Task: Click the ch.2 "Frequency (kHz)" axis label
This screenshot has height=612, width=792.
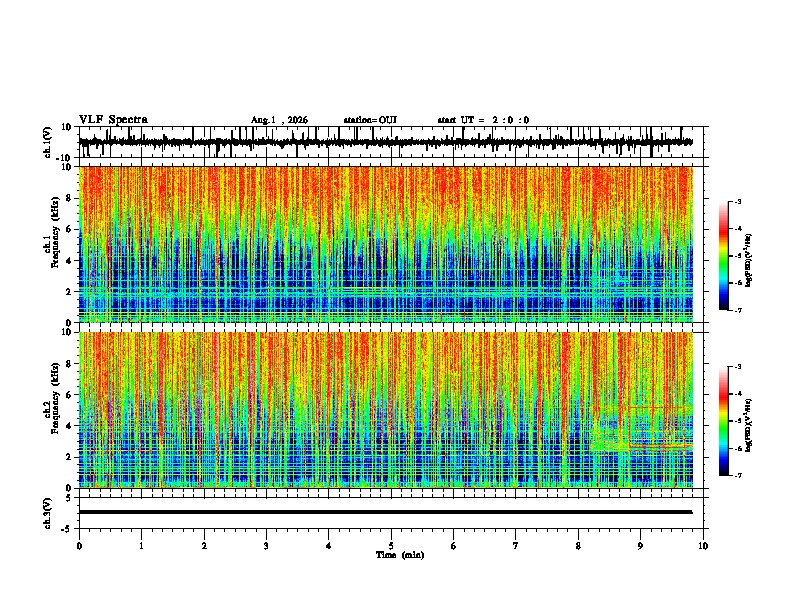Action: pyautogui.click(x=55, y=398)
